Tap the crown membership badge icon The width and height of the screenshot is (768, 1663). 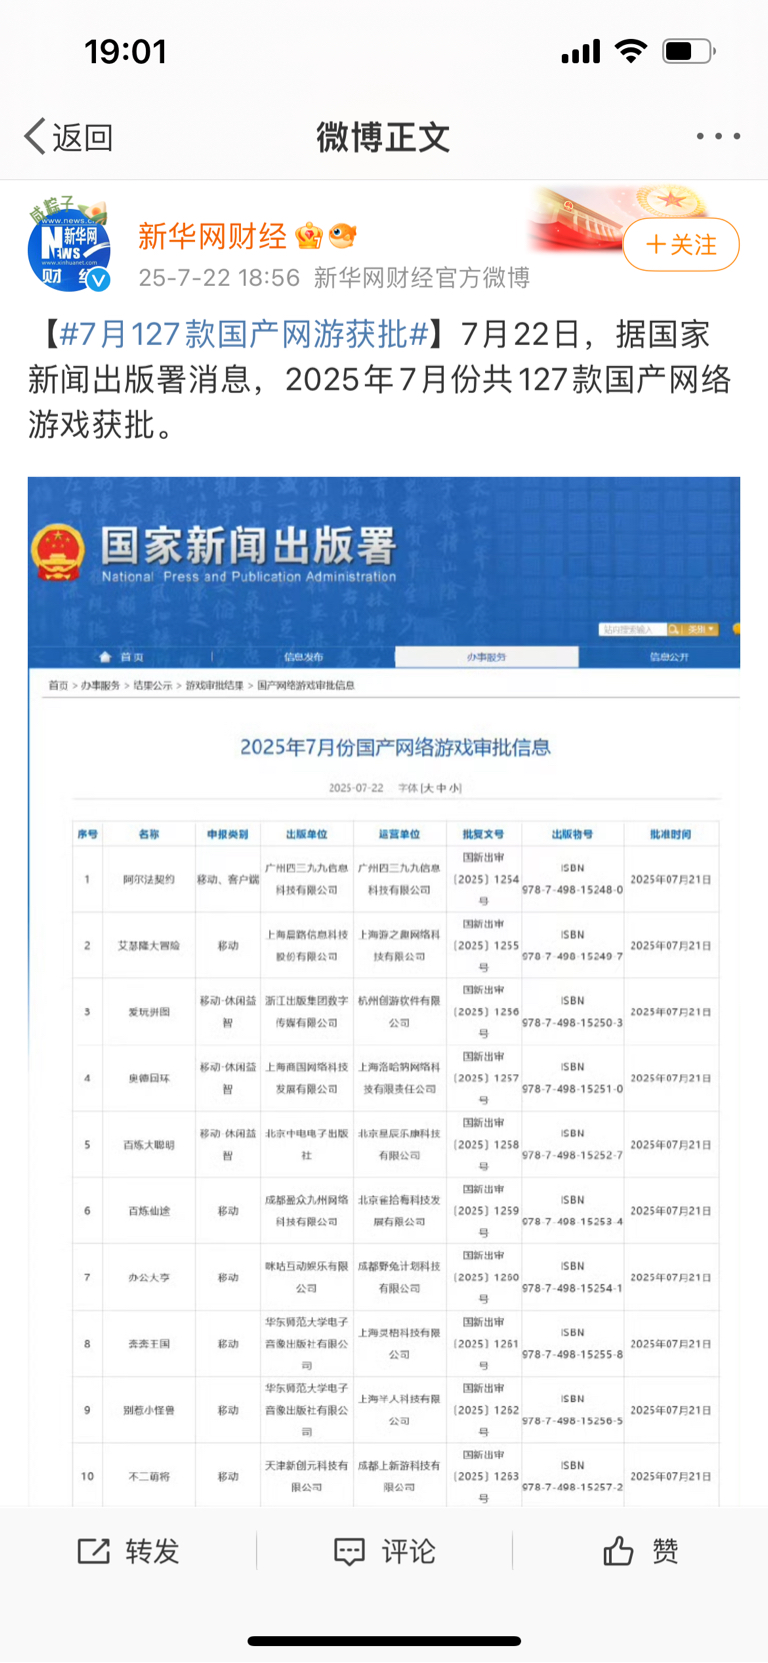tap(309, 236)
